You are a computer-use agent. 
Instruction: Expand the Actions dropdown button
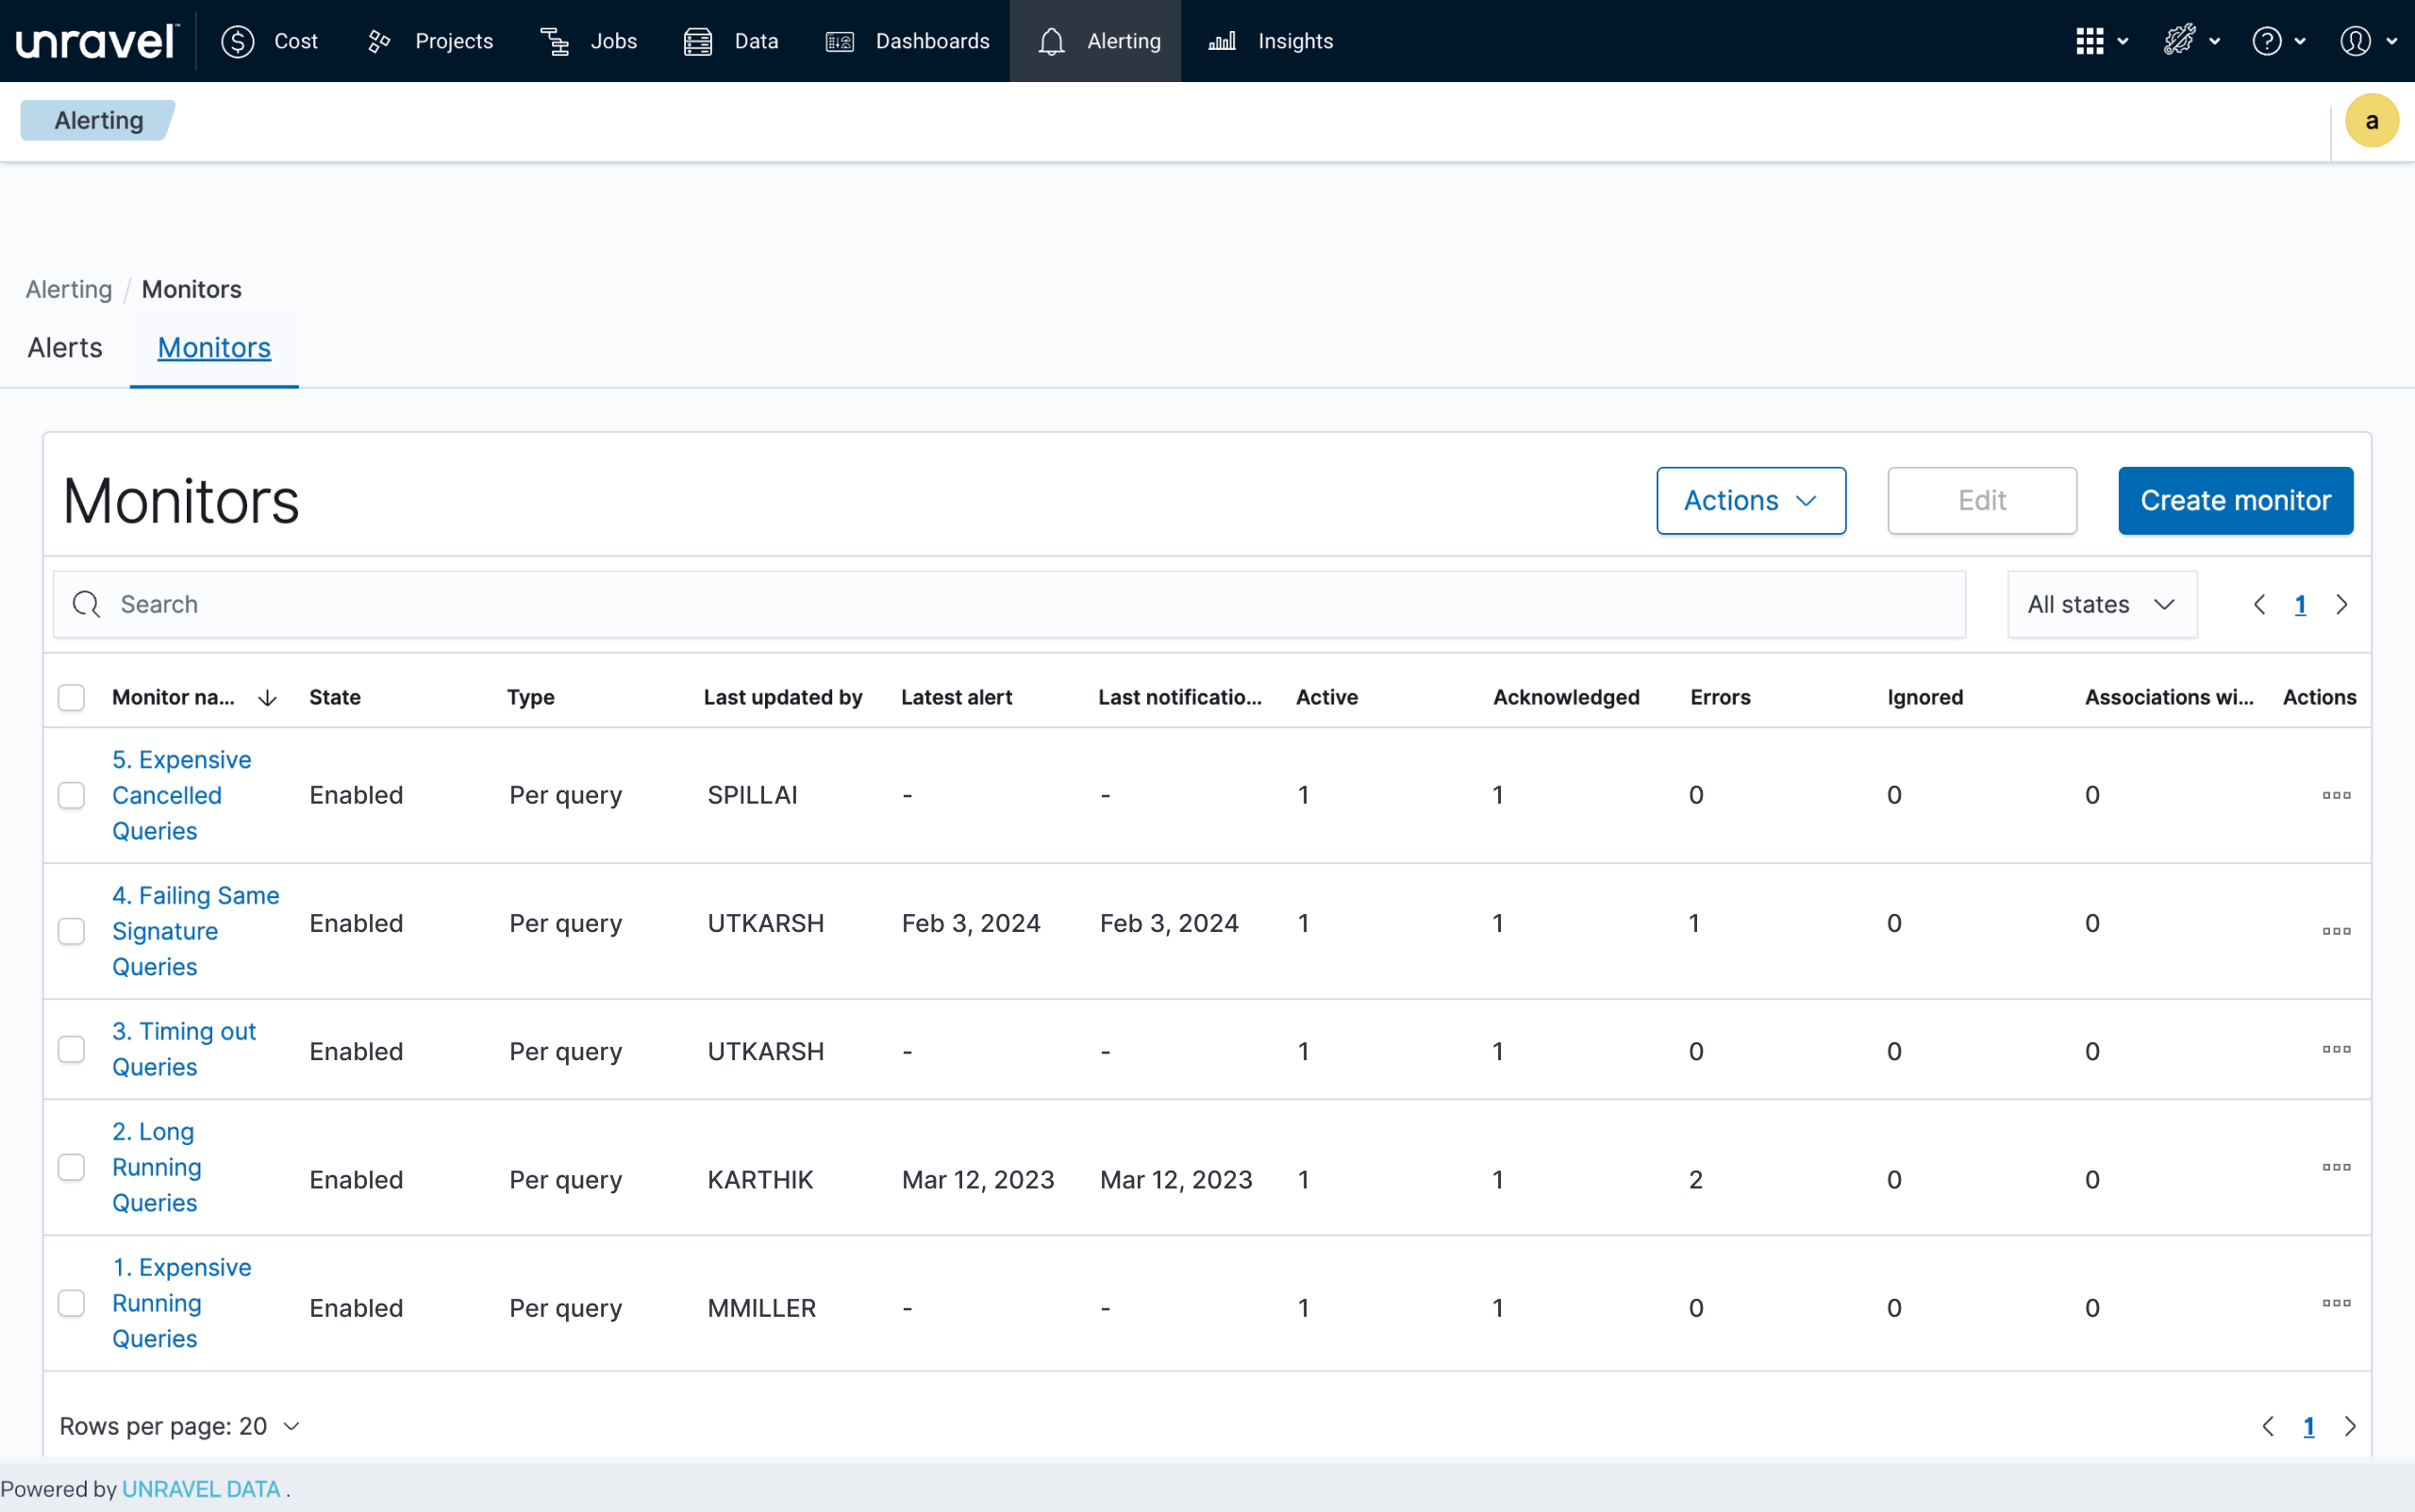(x=1750, y=500)
